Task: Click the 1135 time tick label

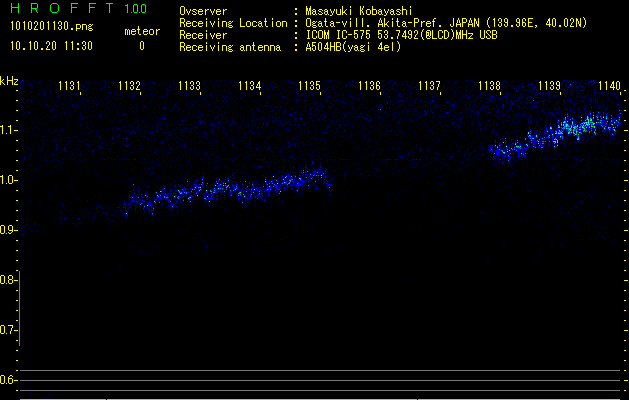Action: (310, 87)
